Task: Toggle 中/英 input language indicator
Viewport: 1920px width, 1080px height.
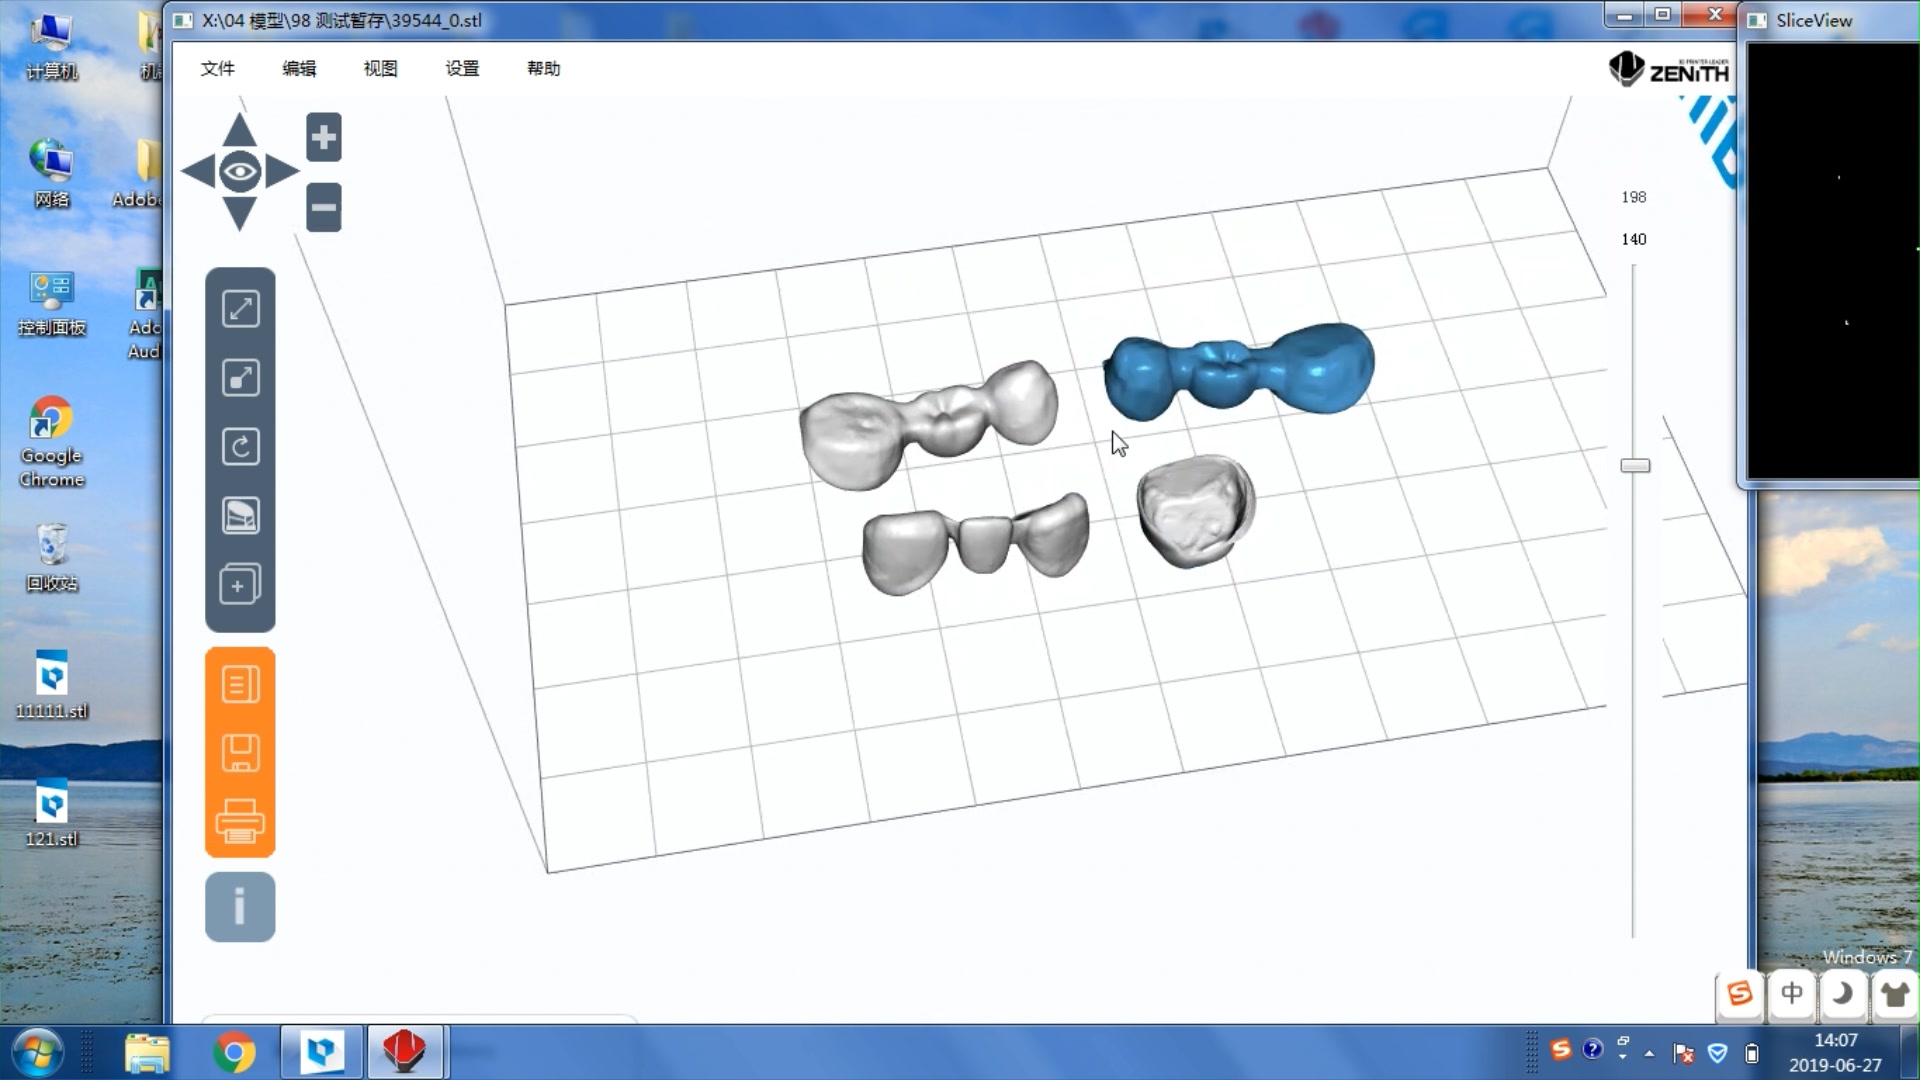Action: coord(1793,995)
